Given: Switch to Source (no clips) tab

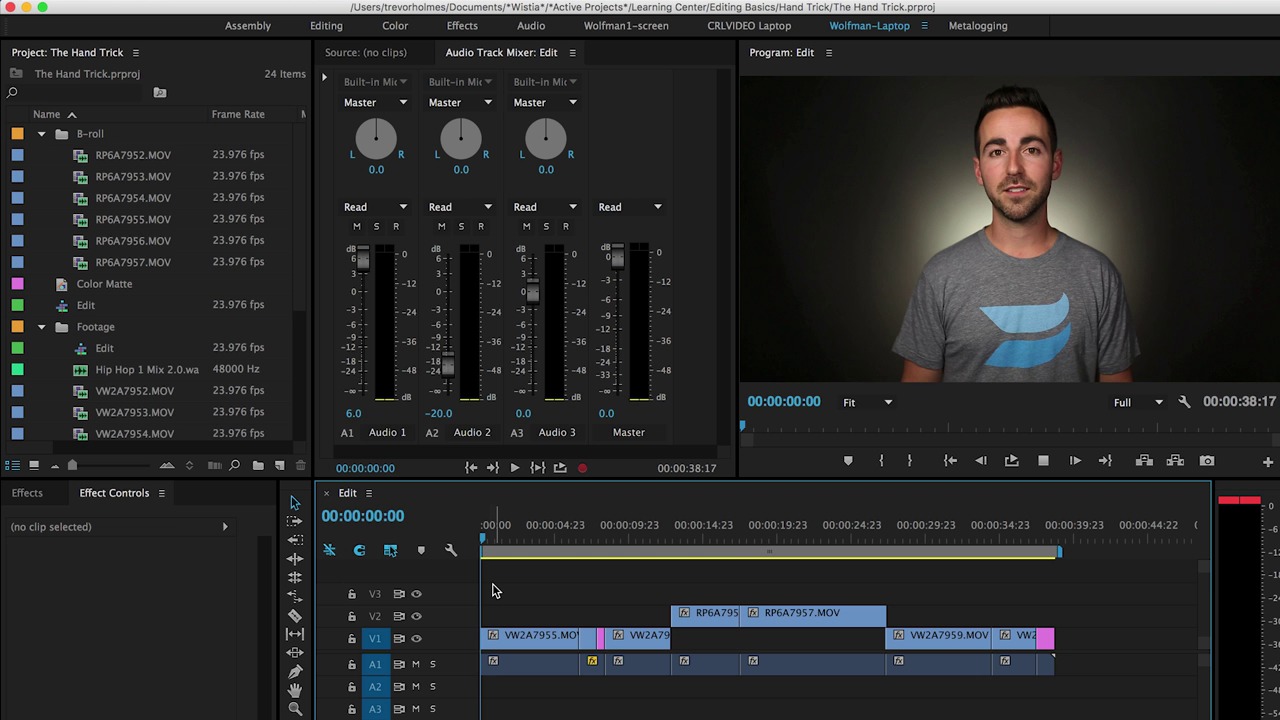Looking at the screenshot, I should point(365,53).
